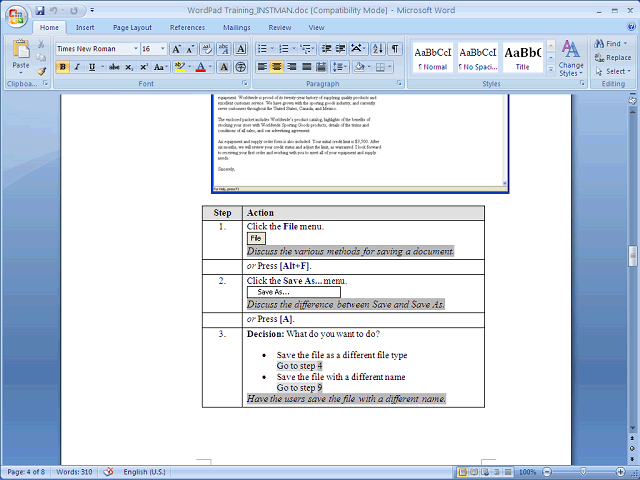The width and height of the screenshot is (640, 480).
Task: Sort text with A-Z icon
Action: tap(378, 49)
